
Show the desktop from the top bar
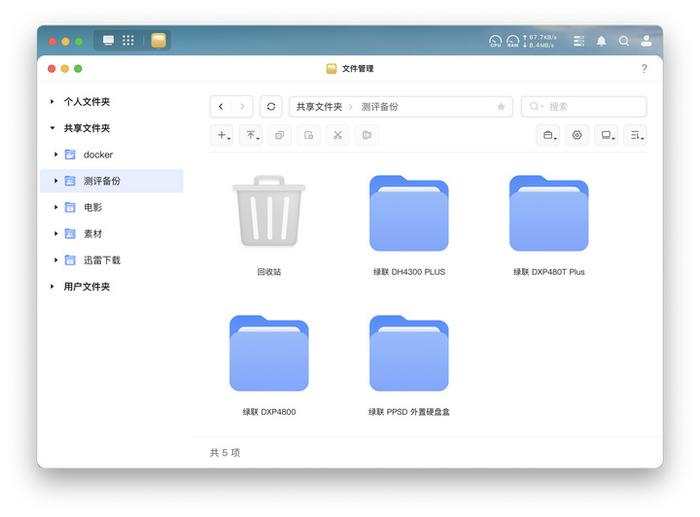tap(108, 41)
